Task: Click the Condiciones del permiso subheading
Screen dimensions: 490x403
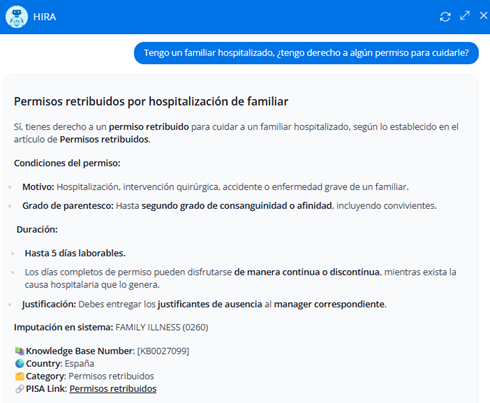Action: pyautogui.click(x=67, y=163)
